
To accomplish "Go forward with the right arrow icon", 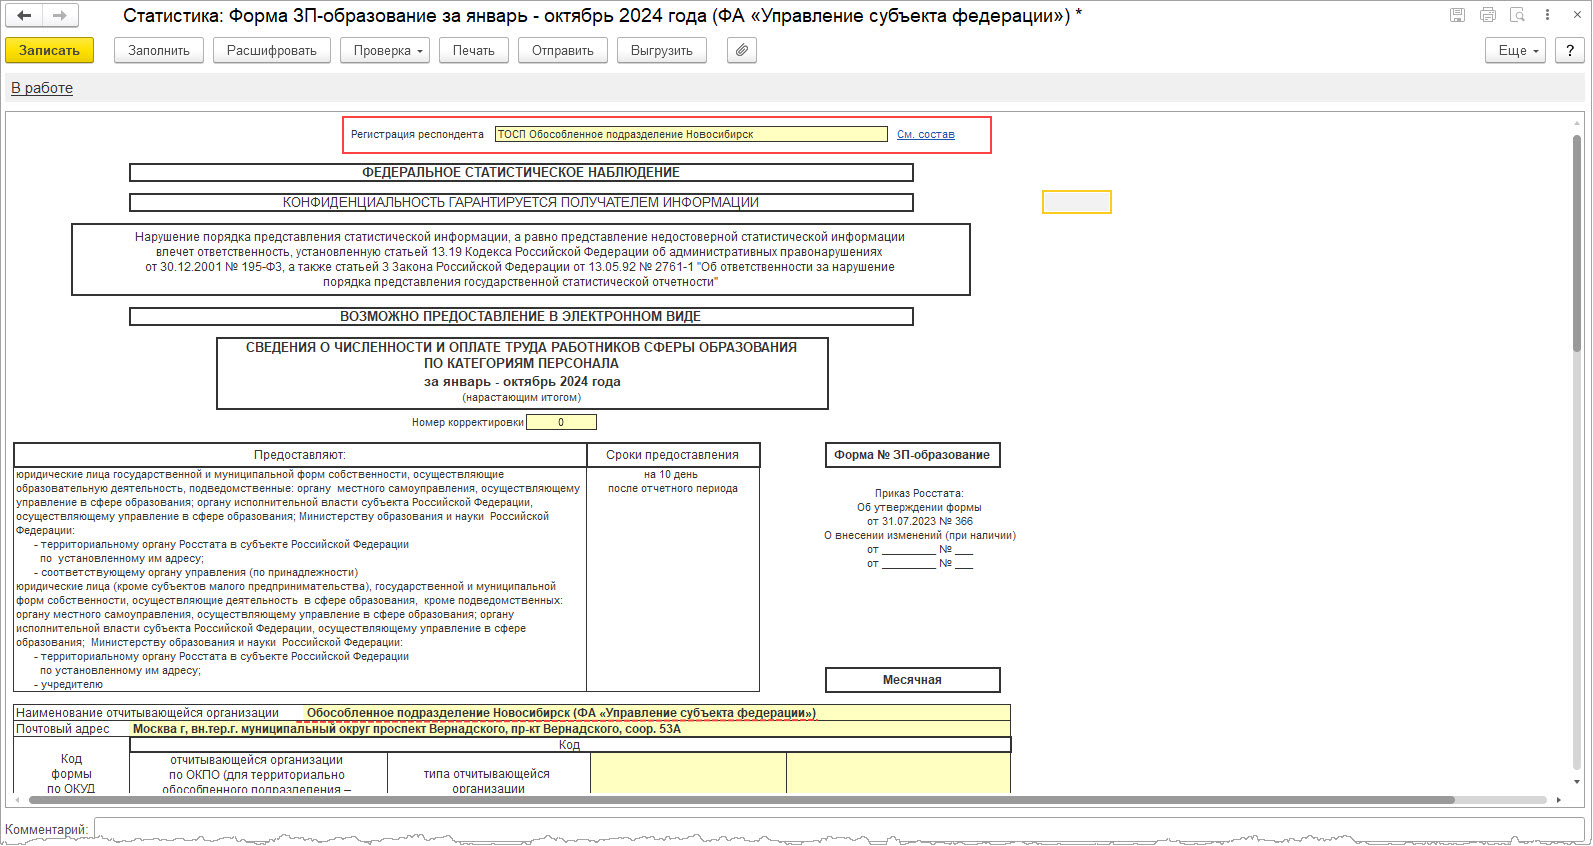I will tap(59, 15).
